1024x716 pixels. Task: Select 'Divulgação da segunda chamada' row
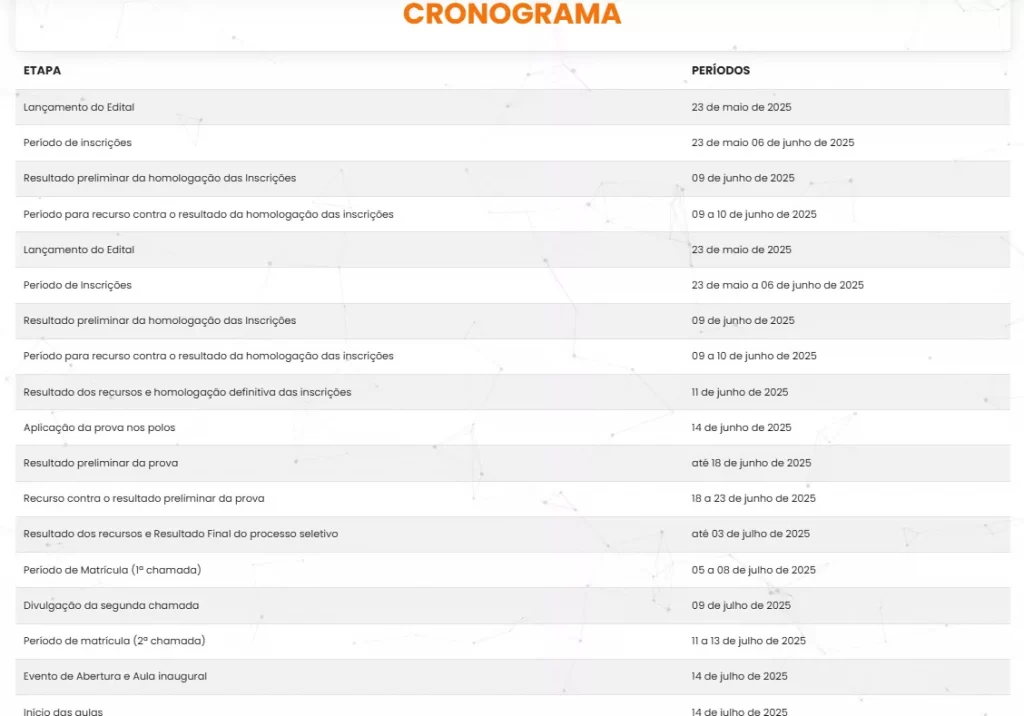(111, 605)
